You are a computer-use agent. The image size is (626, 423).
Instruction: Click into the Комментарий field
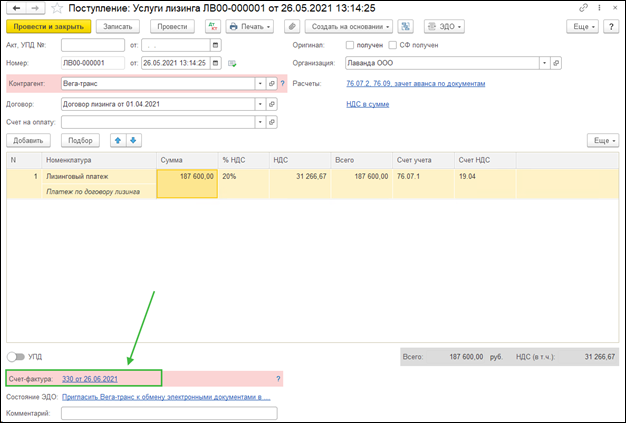point(169,413)
